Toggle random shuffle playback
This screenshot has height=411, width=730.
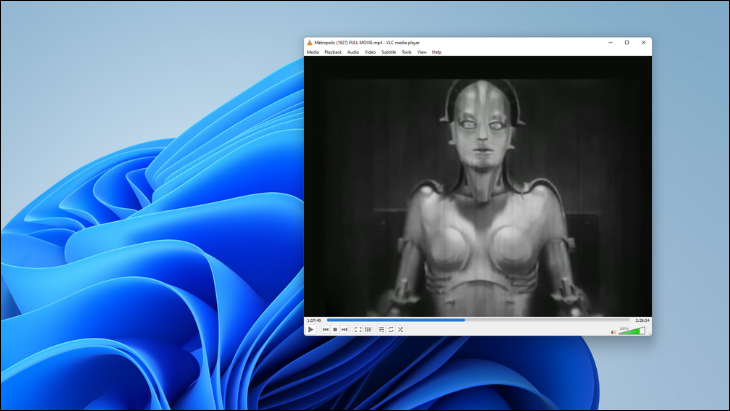400,330
